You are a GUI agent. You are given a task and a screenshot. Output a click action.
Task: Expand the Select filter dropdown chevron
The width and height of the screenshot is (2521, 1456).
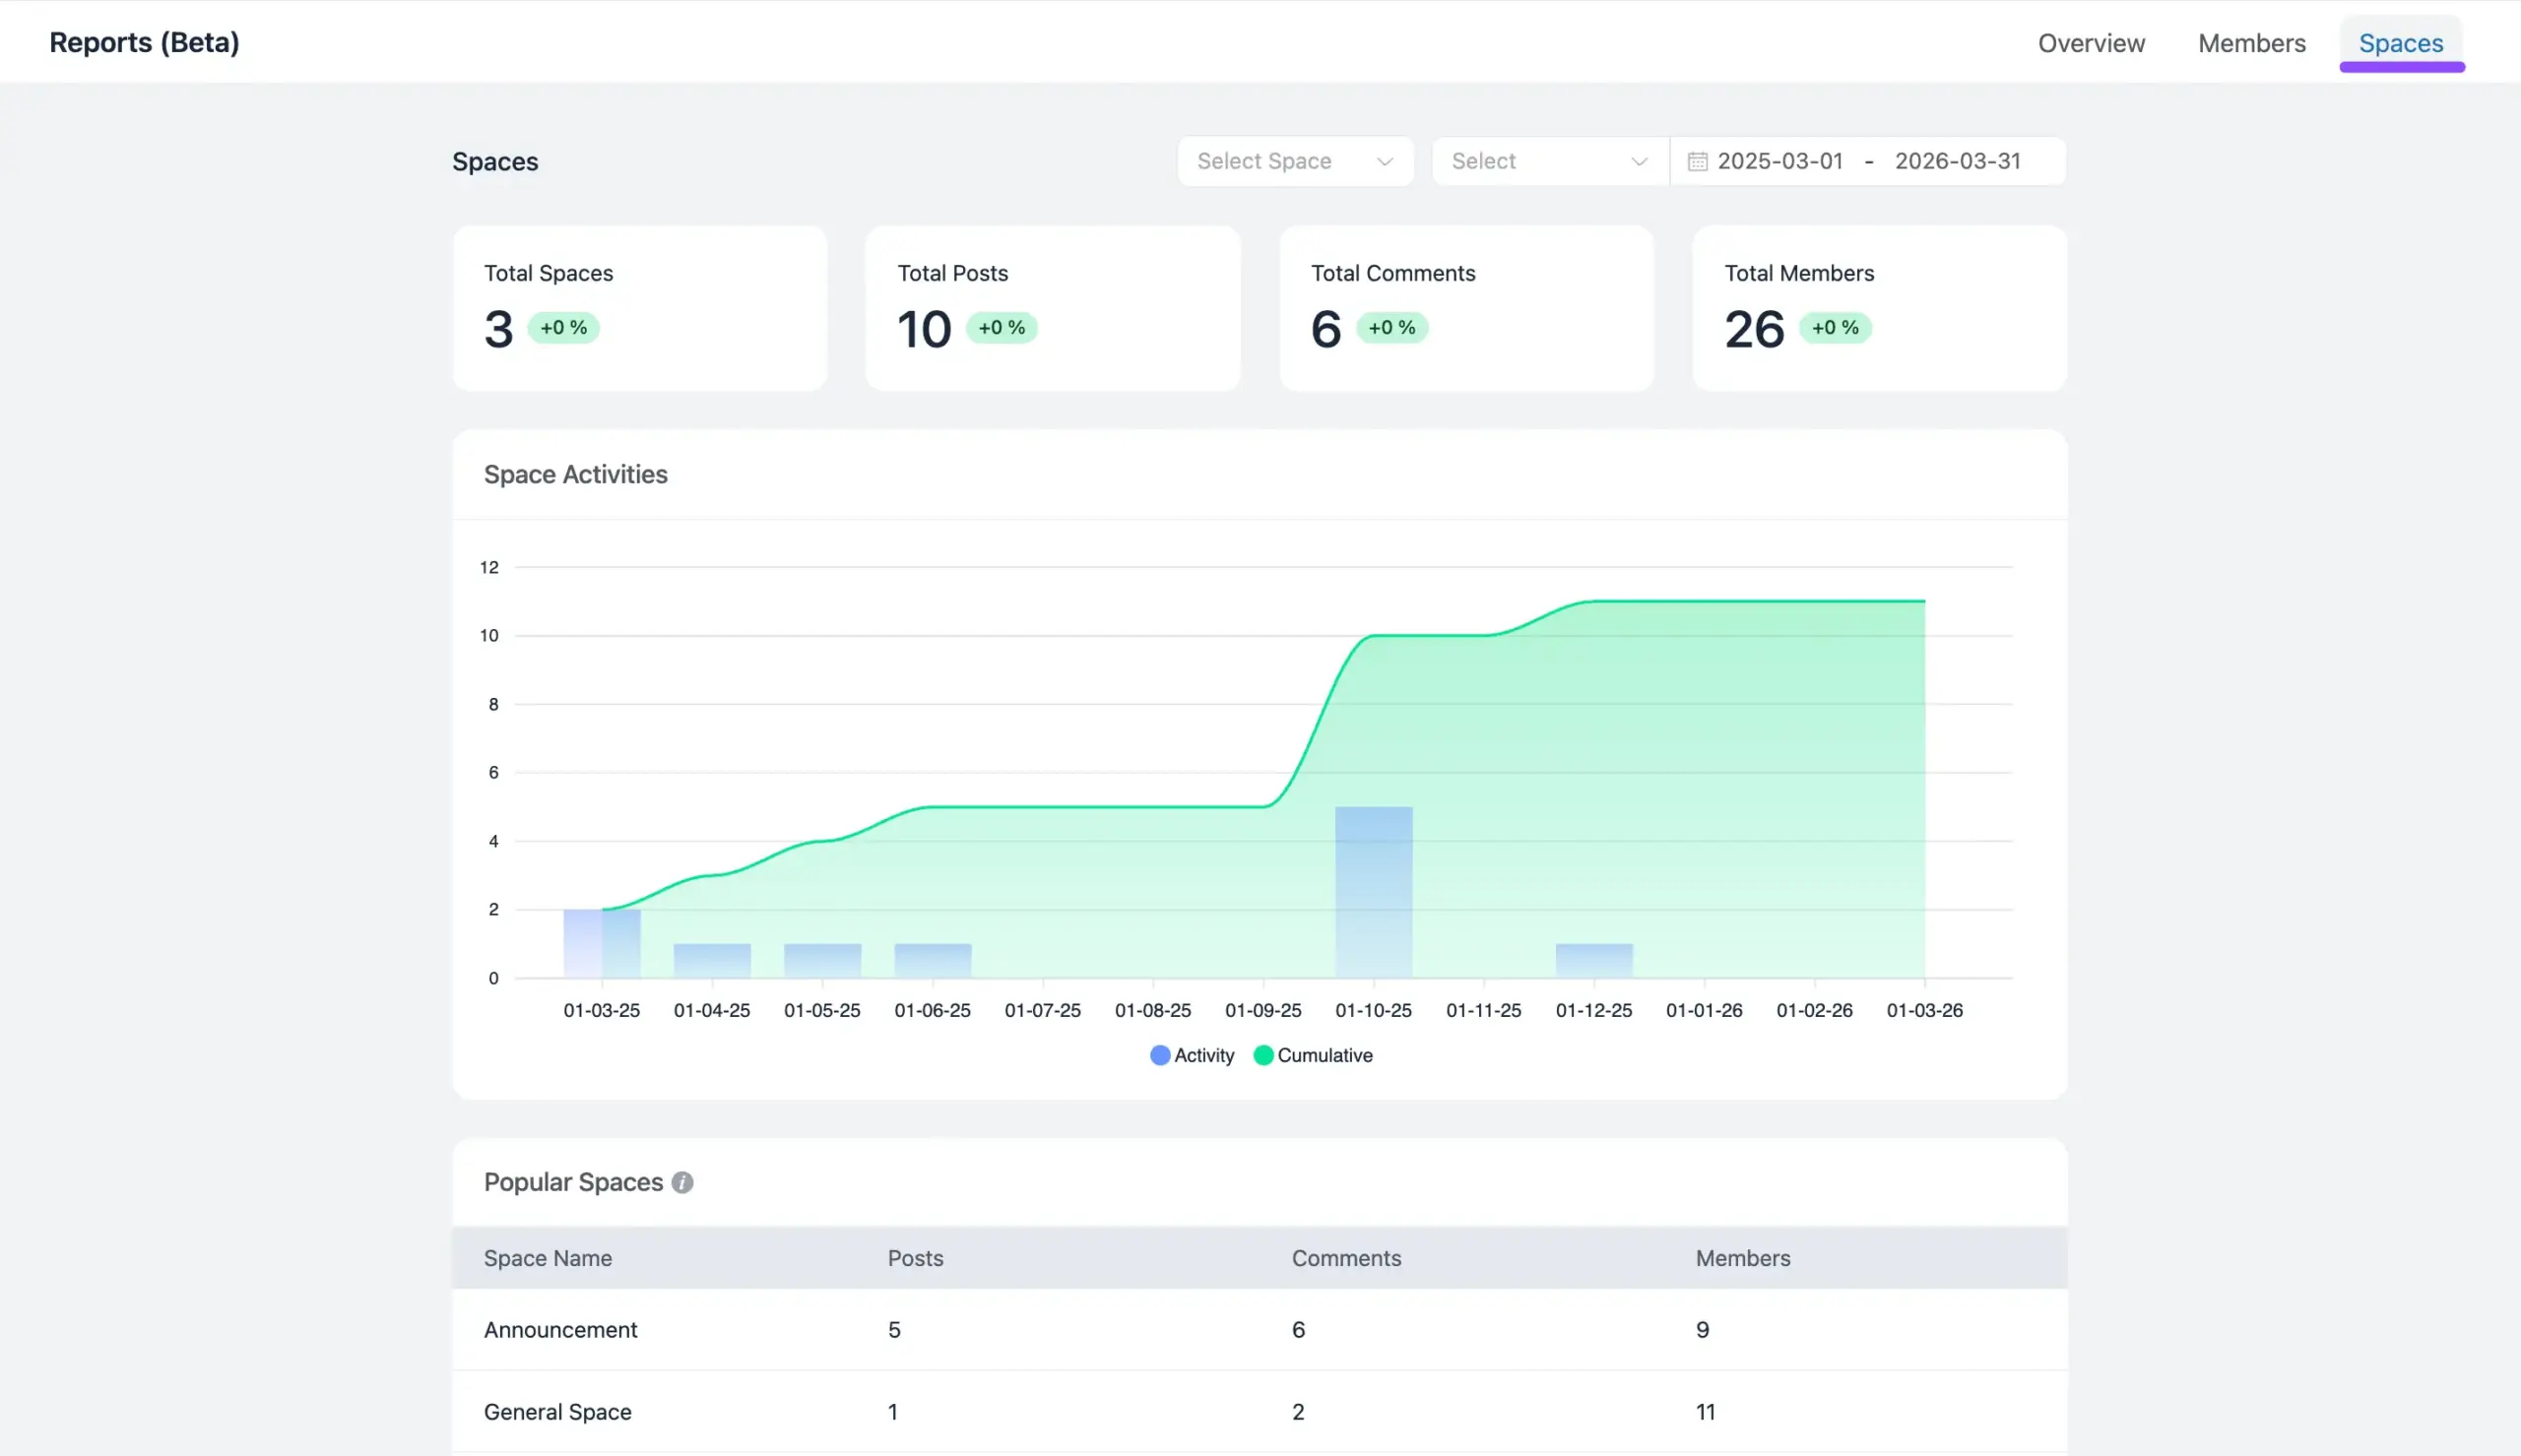(x=1638, y=161)
